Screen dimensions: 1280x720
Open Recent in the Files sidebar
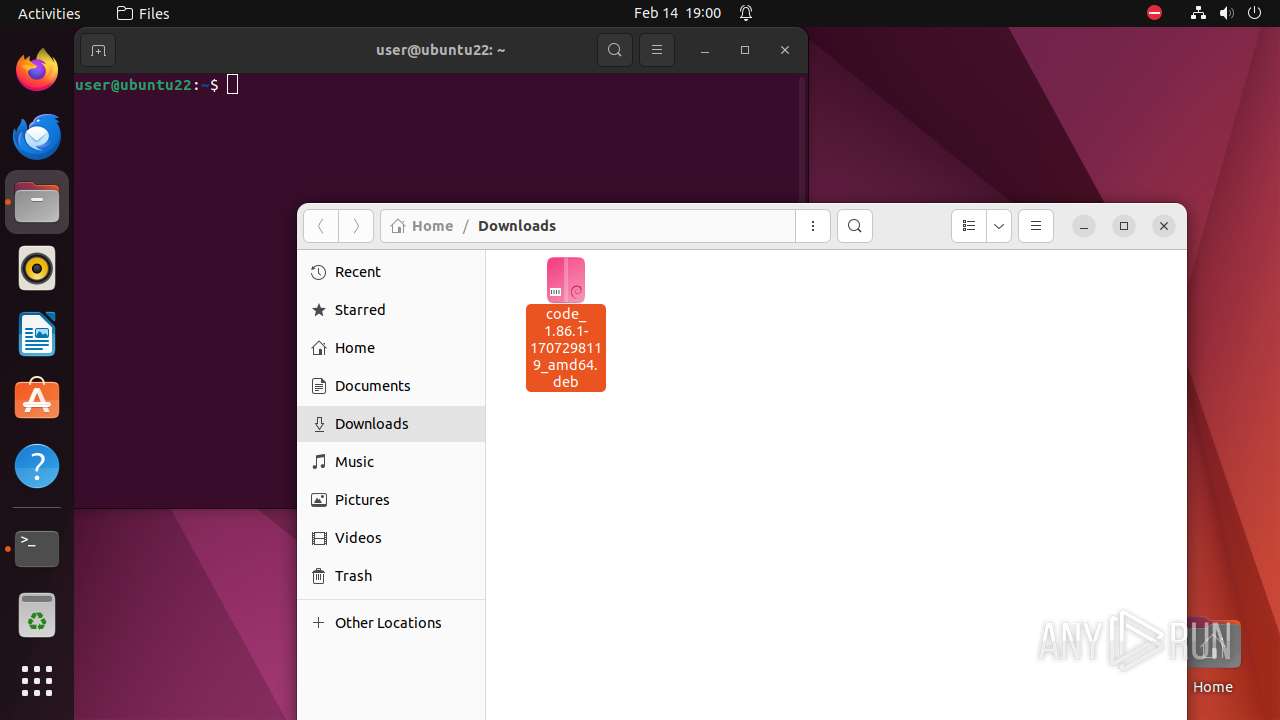(391, 272)
